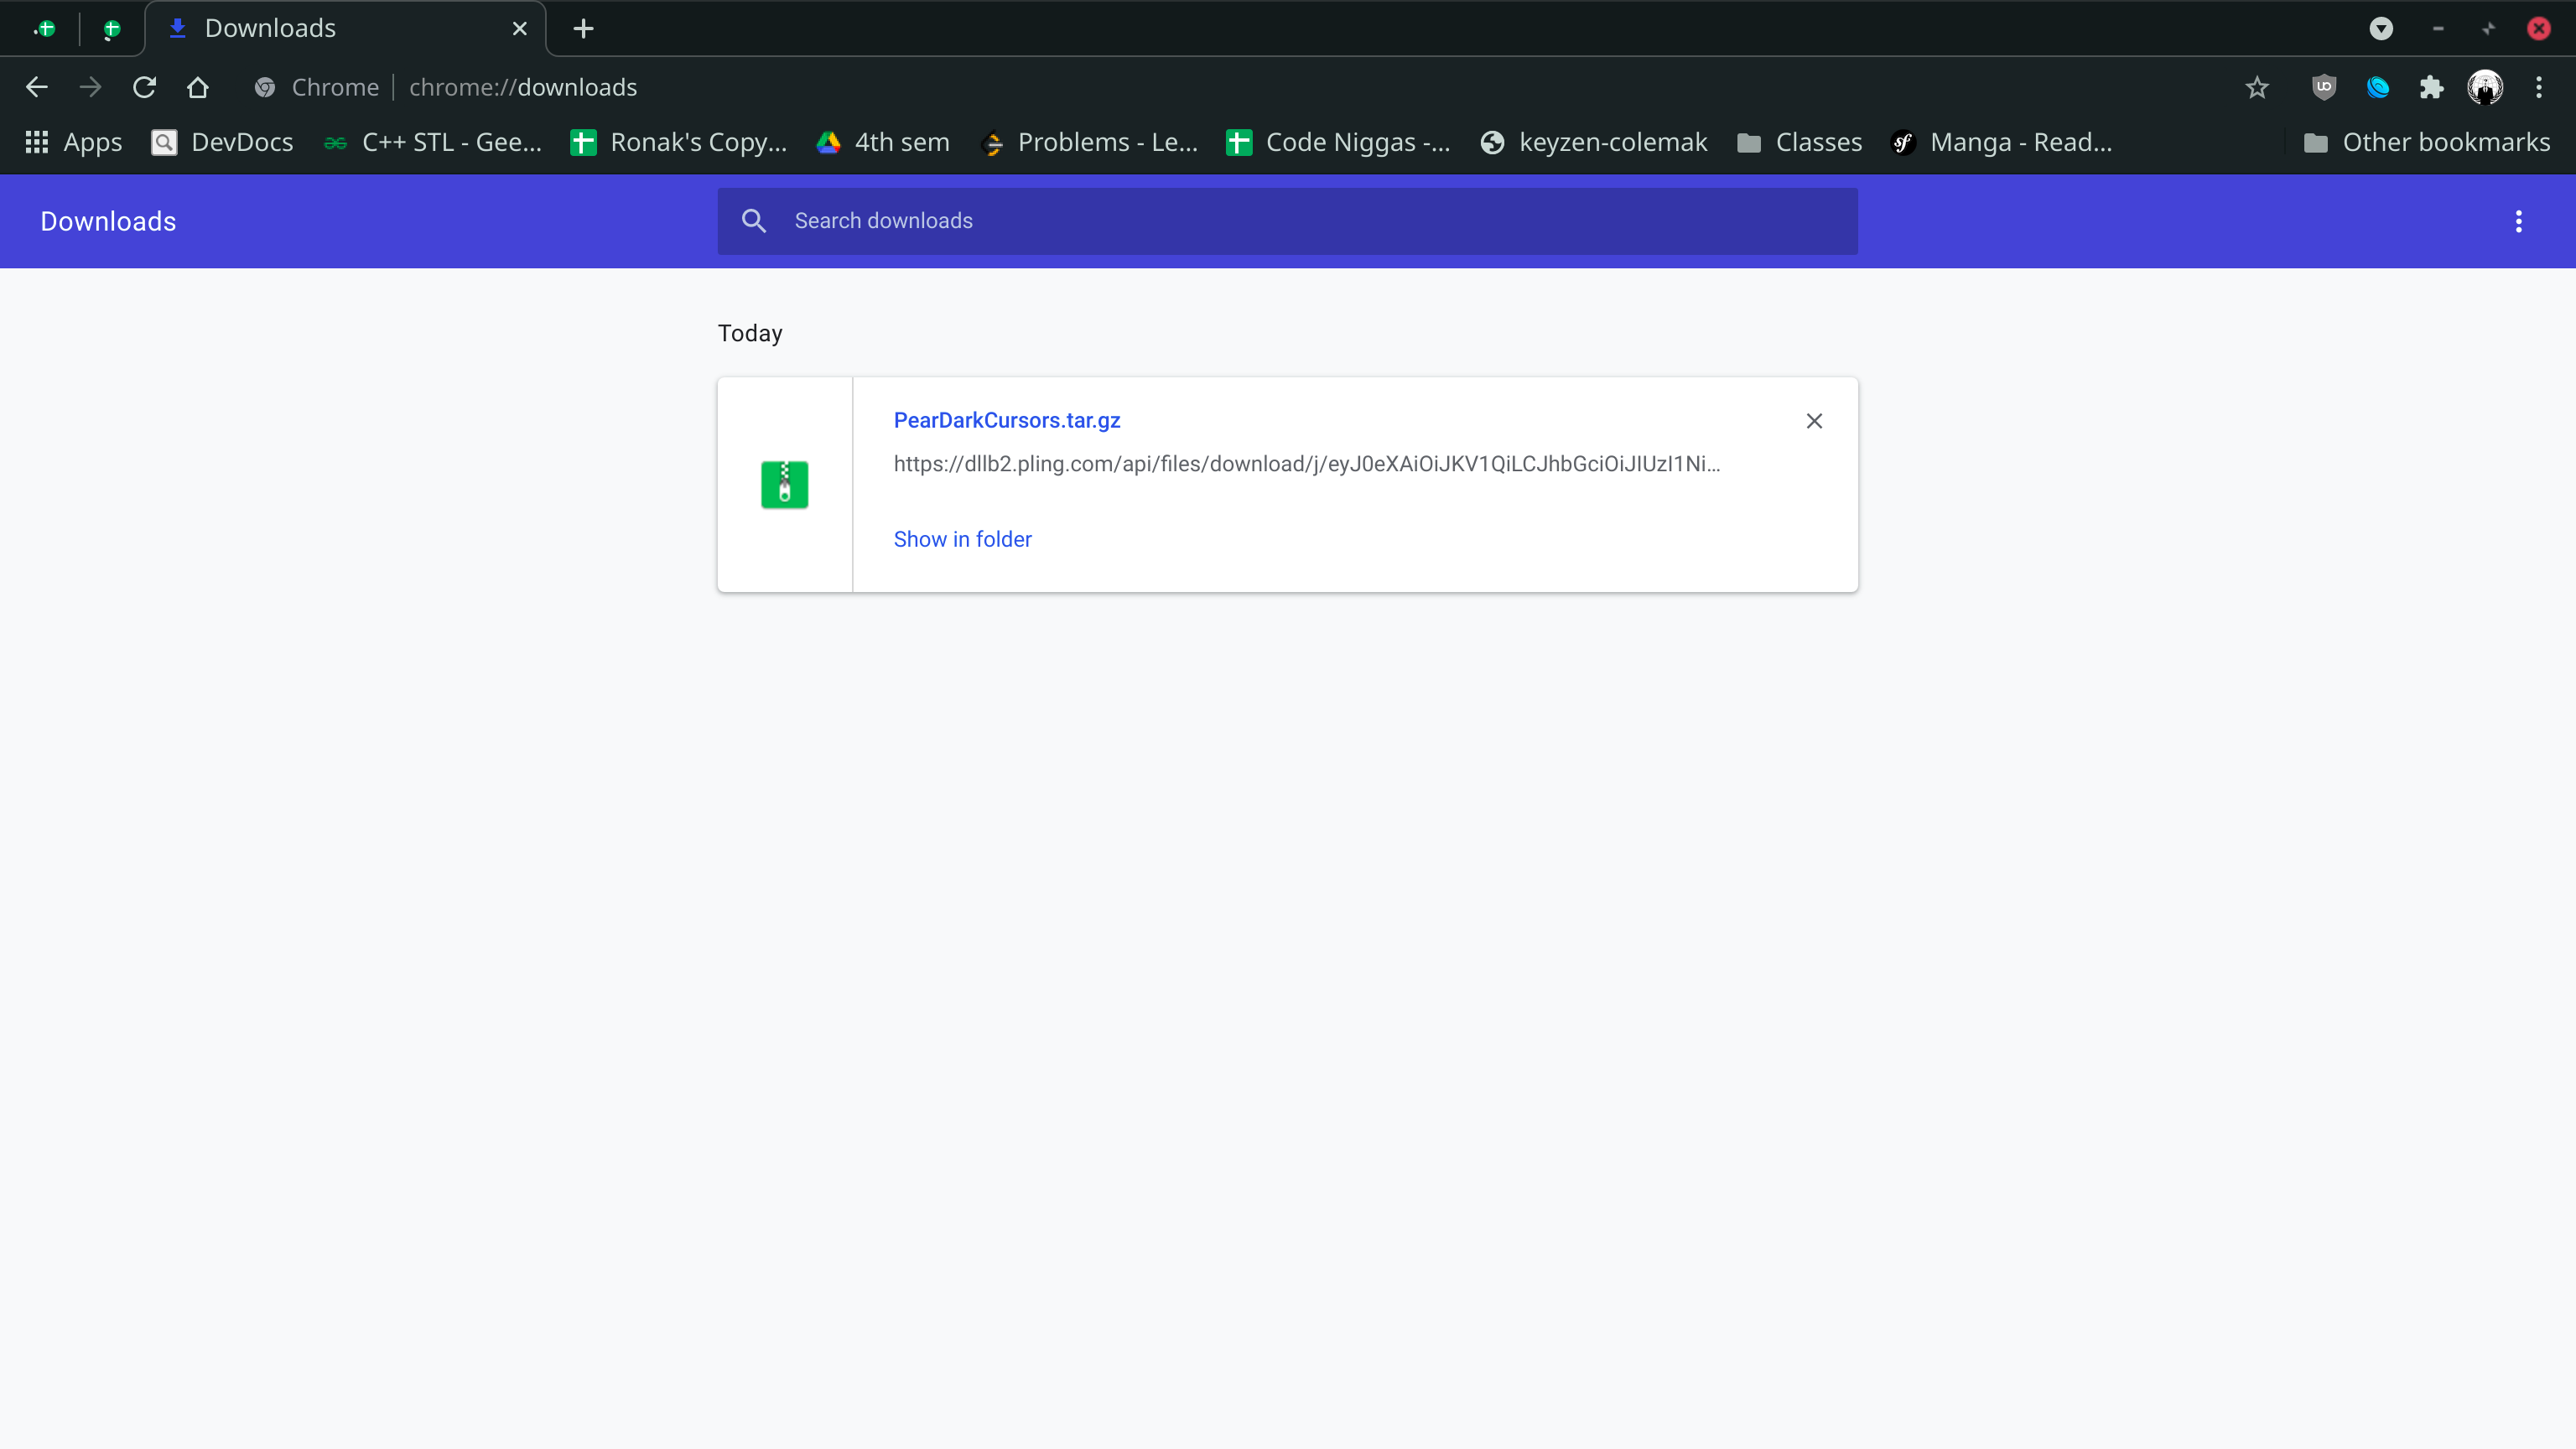Click the Downloads page heading
The image size is (2576, 1449).
coord(108,221)
